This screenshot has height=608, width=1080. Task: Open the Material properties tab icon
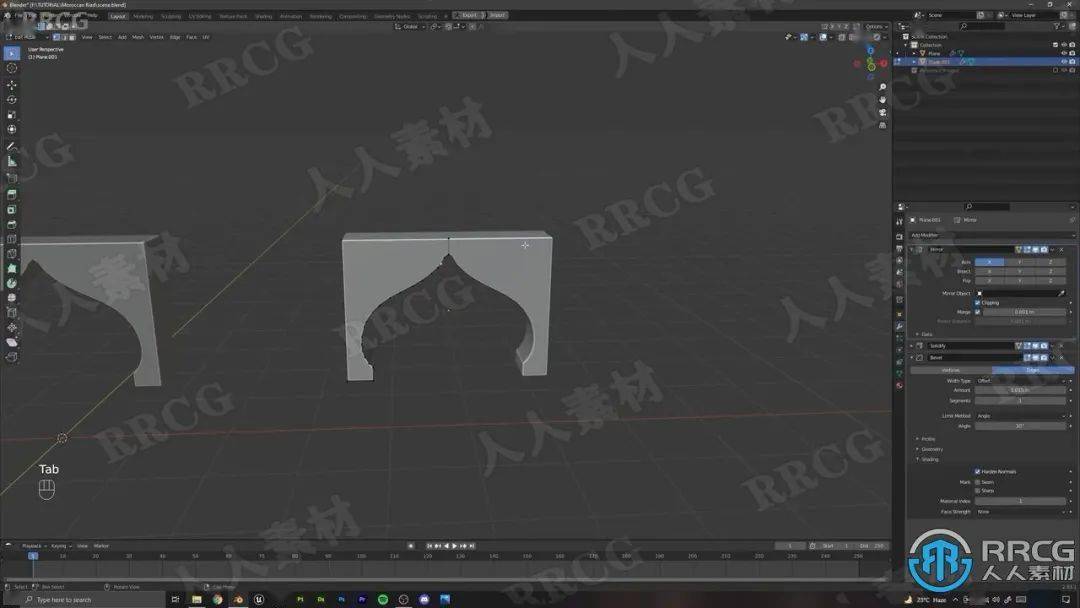(900, 386)
